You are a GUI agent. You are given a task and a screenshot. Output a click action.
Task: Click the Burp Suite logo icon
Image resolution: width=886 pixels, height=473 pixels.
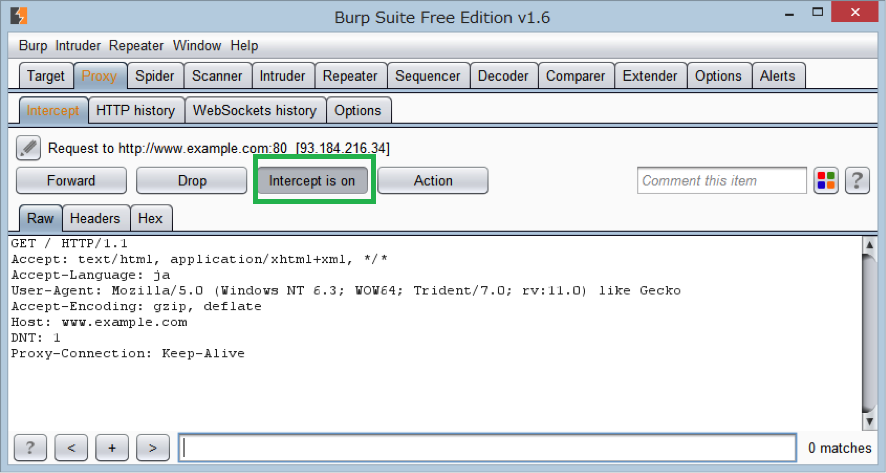coord(19,15)
